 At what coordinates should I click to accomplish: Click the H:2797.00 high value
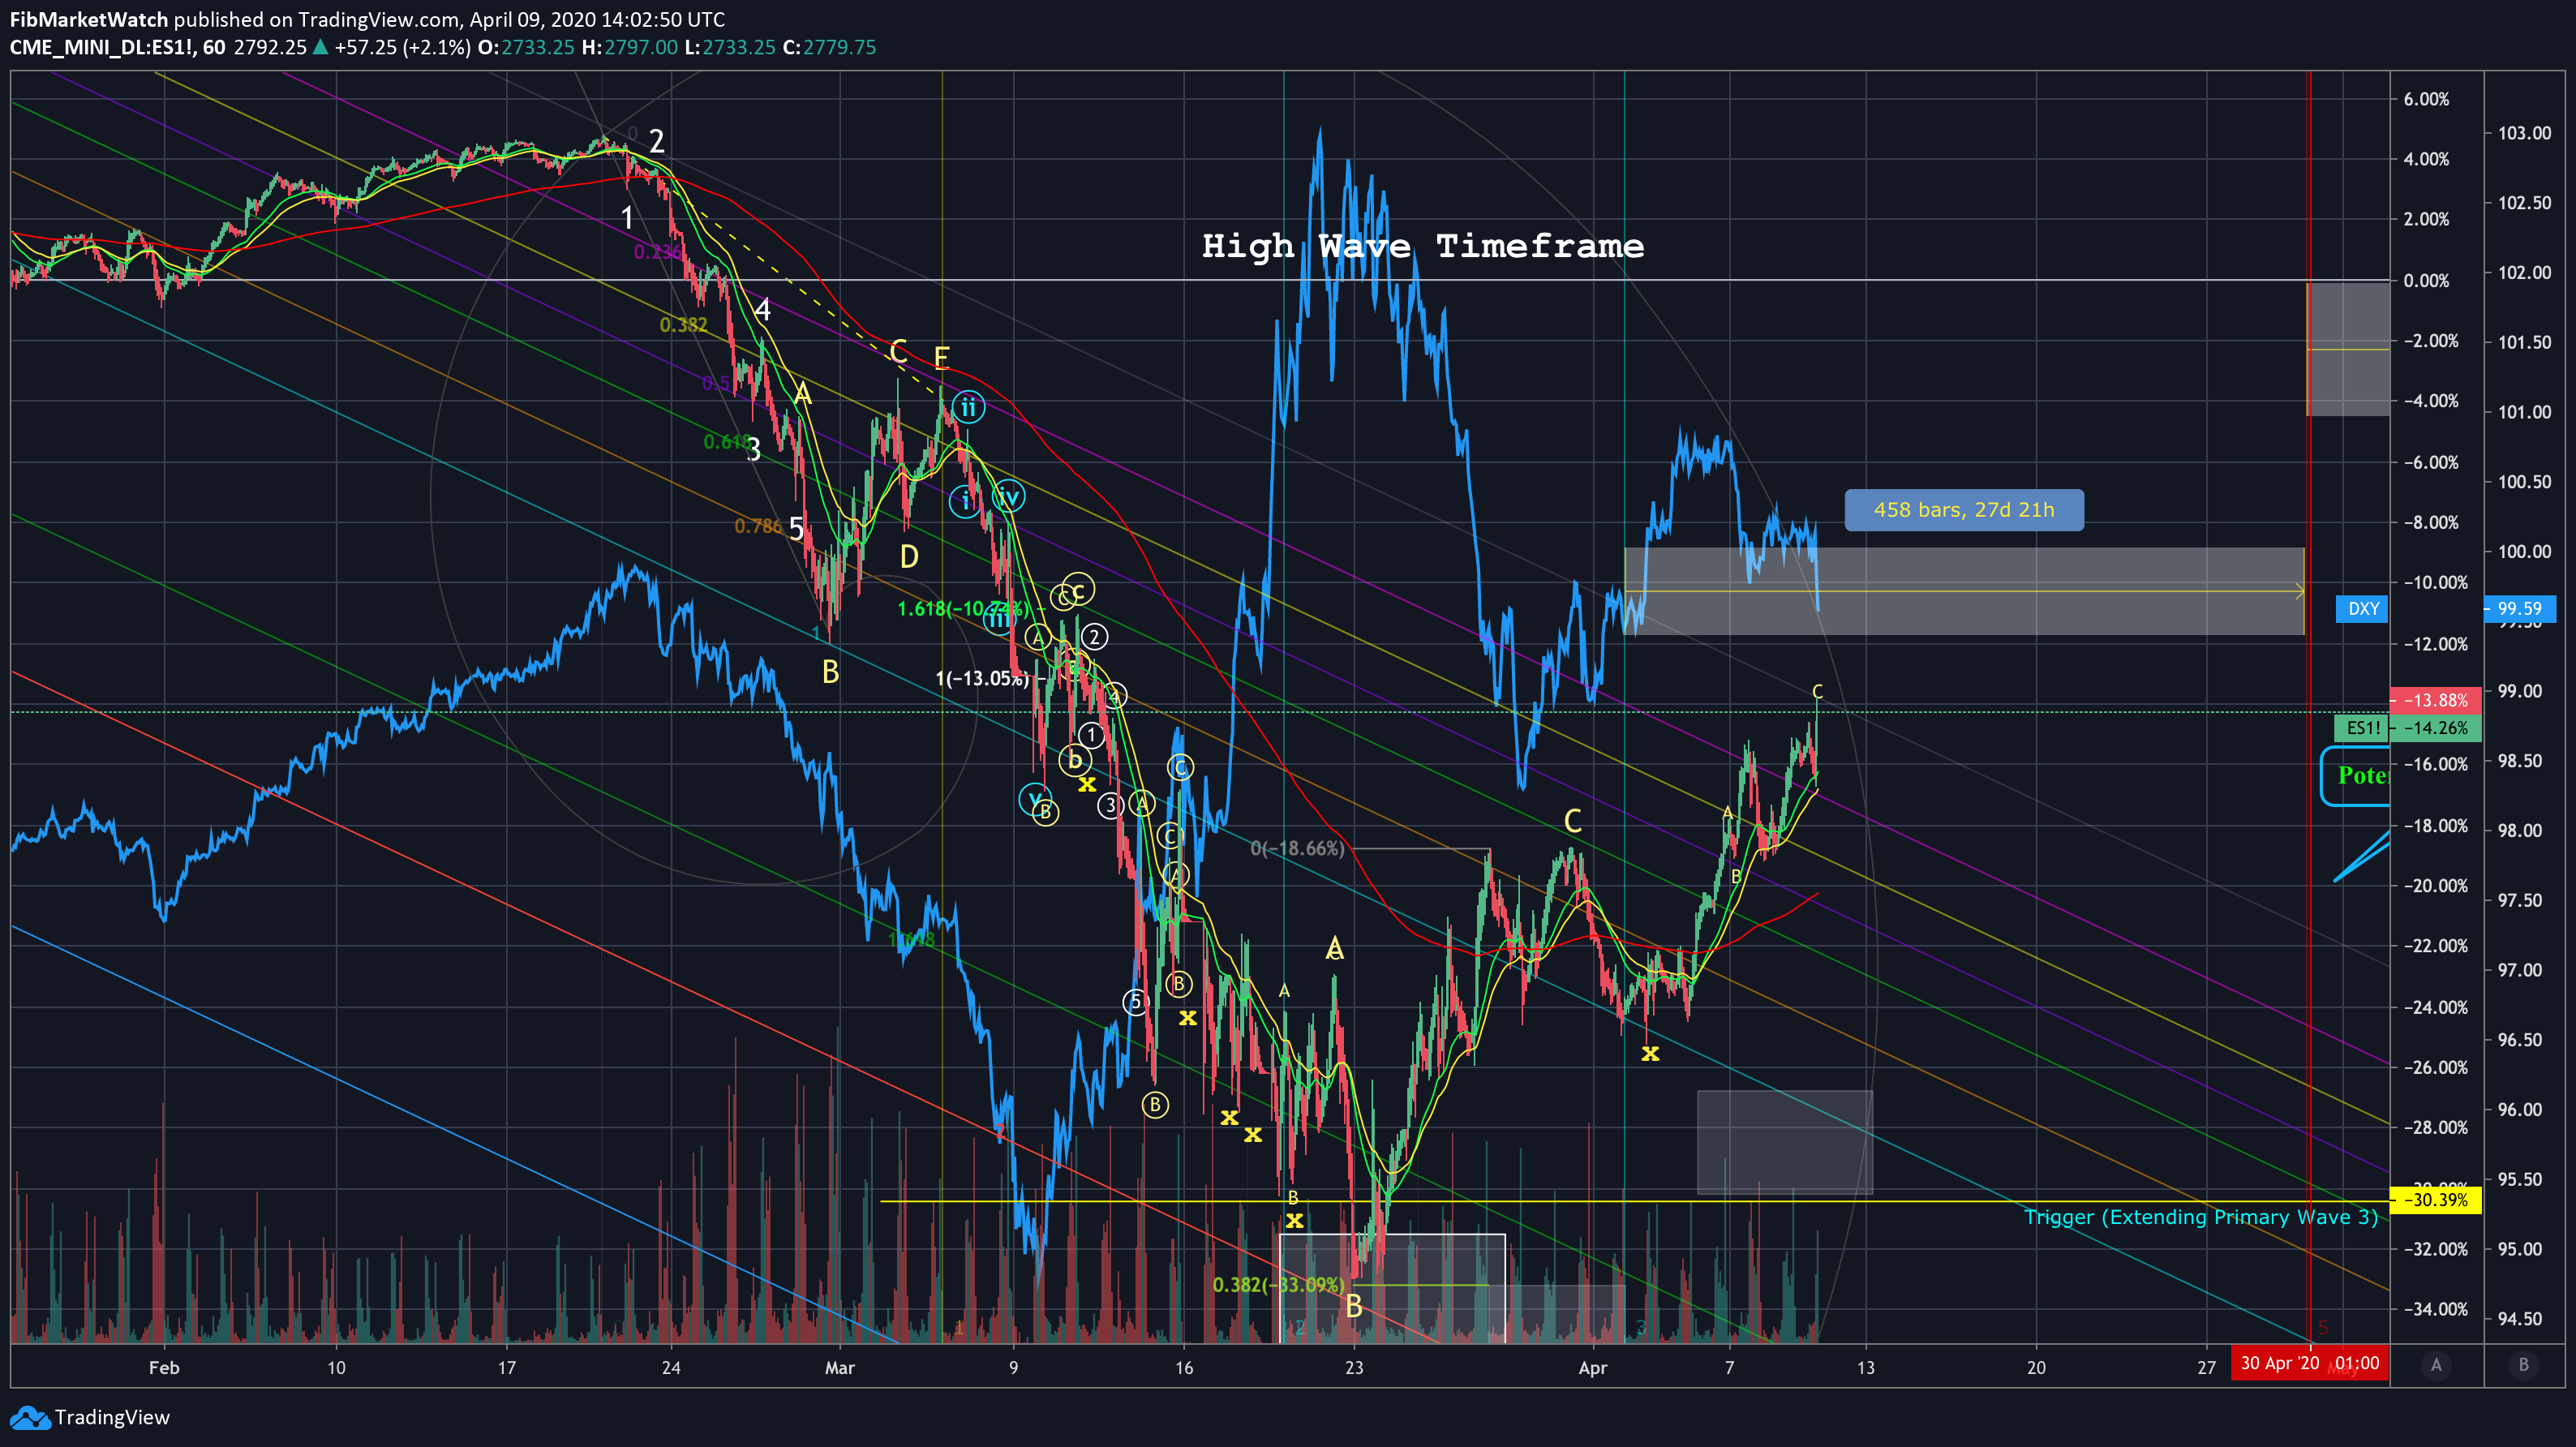[x=630, y=47]
